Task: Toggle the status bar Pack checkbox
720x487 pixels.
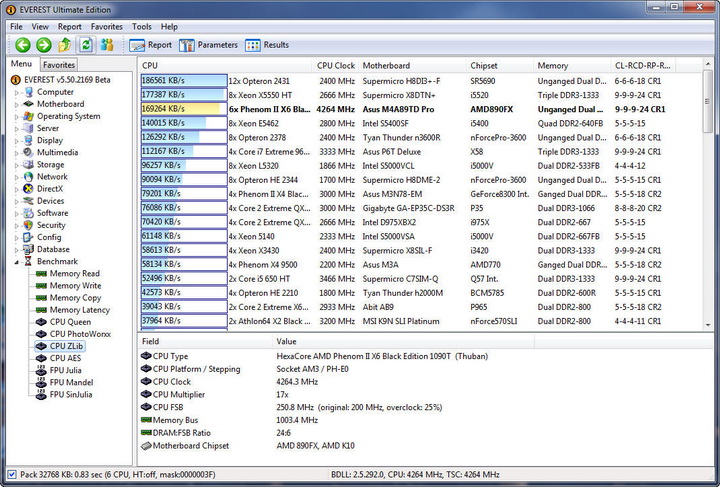Action: (12, 475)
